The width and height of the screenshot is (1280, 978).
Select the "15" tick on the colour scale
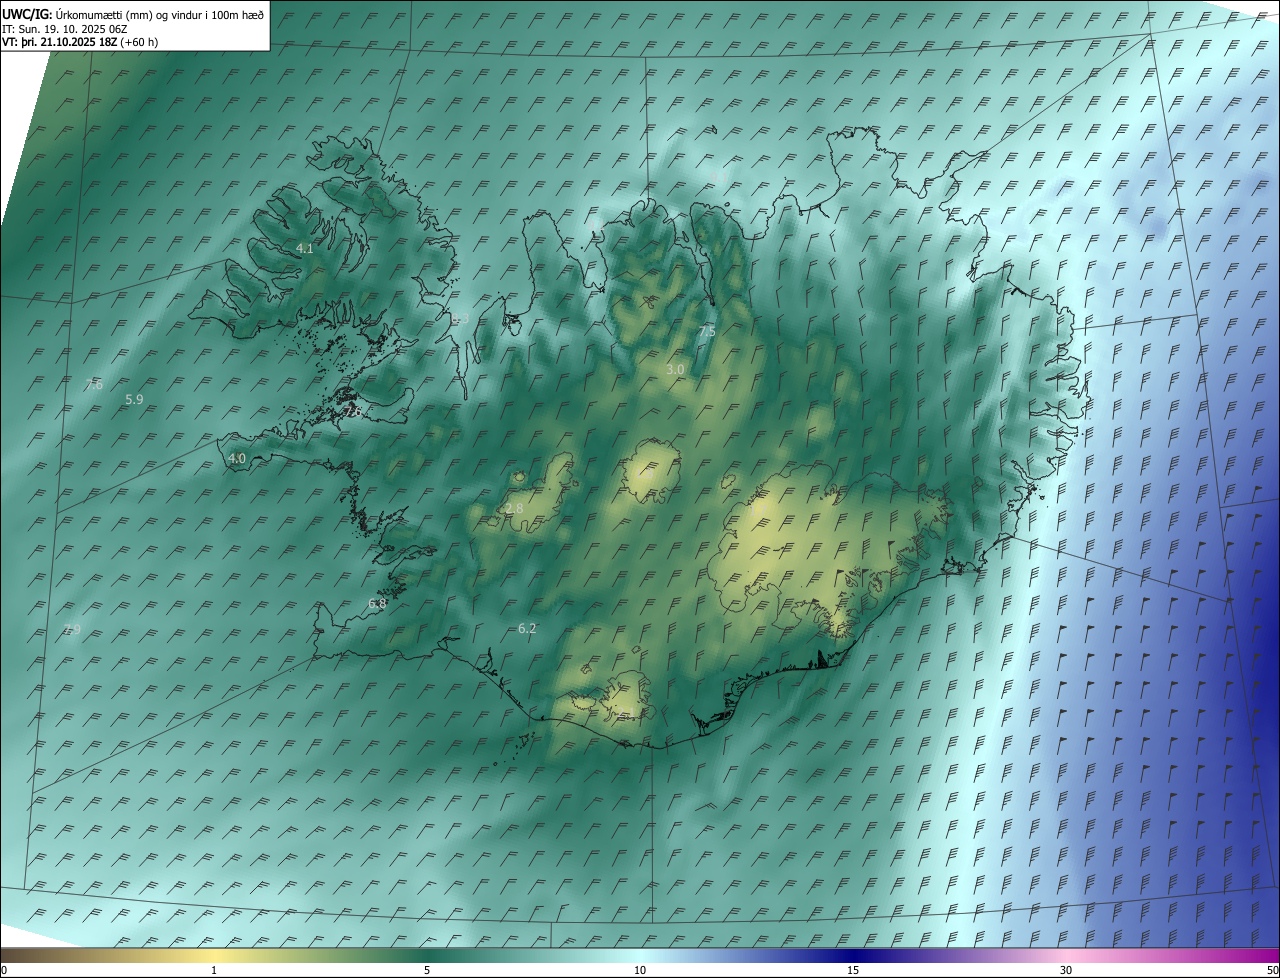coord(853,970)
